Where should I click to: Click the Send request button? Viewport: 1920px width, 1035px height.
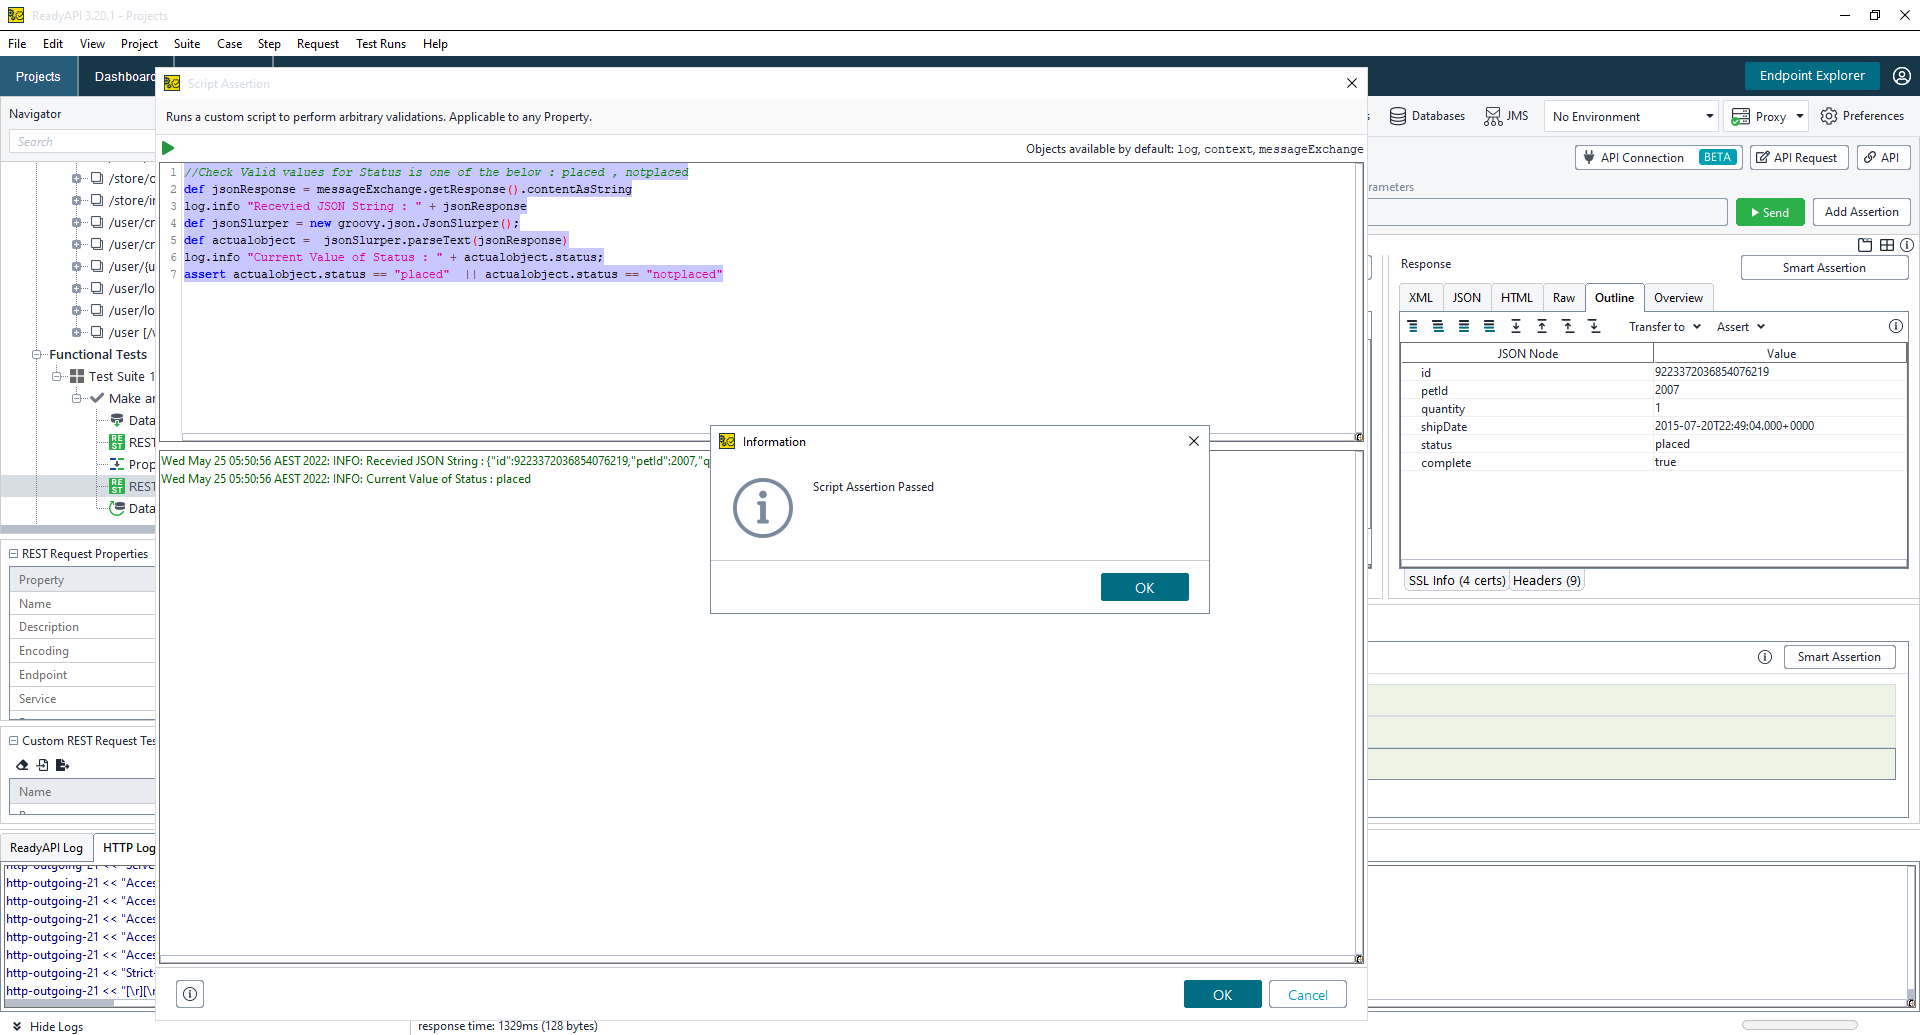click(x=1770, y=212)
